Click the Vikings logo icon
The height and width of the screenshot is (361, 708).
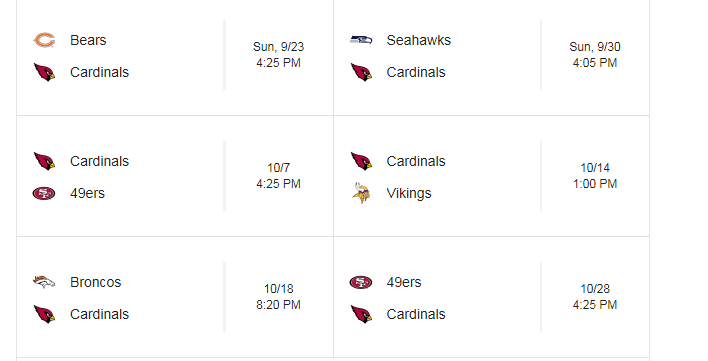(361, 193)
